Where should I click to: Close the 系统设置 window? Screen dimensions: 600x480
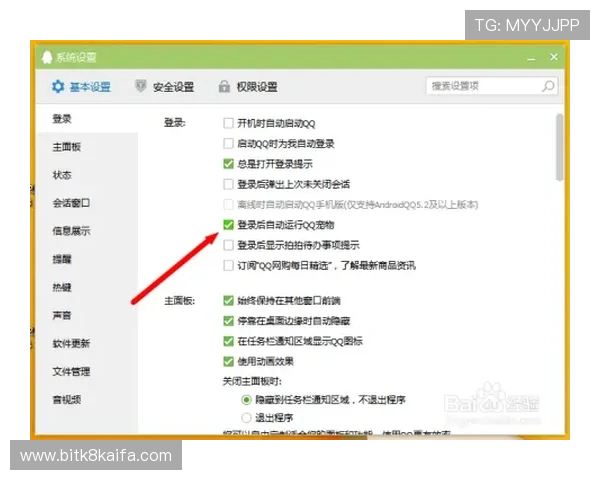pos(554,57)
